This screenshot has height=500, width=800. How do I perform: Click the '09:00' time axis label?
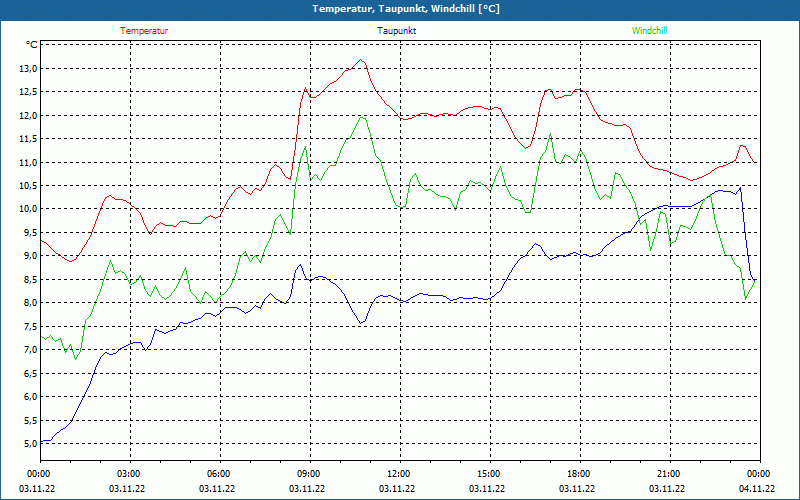point(310,474)
